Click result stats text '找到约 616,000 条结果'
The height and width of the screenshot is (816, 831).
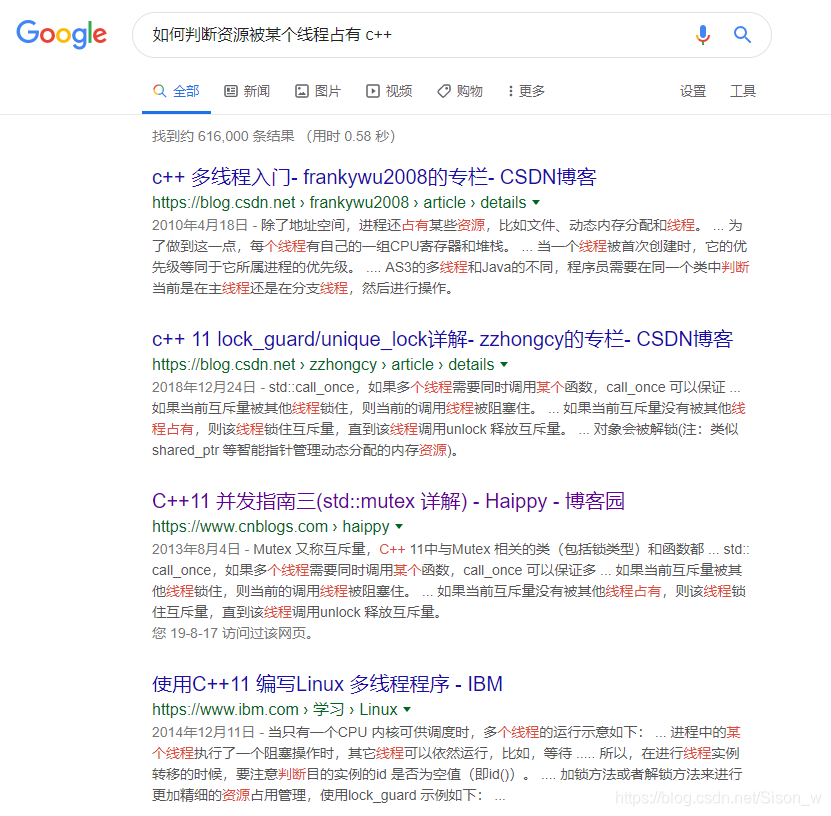(223, 136)
